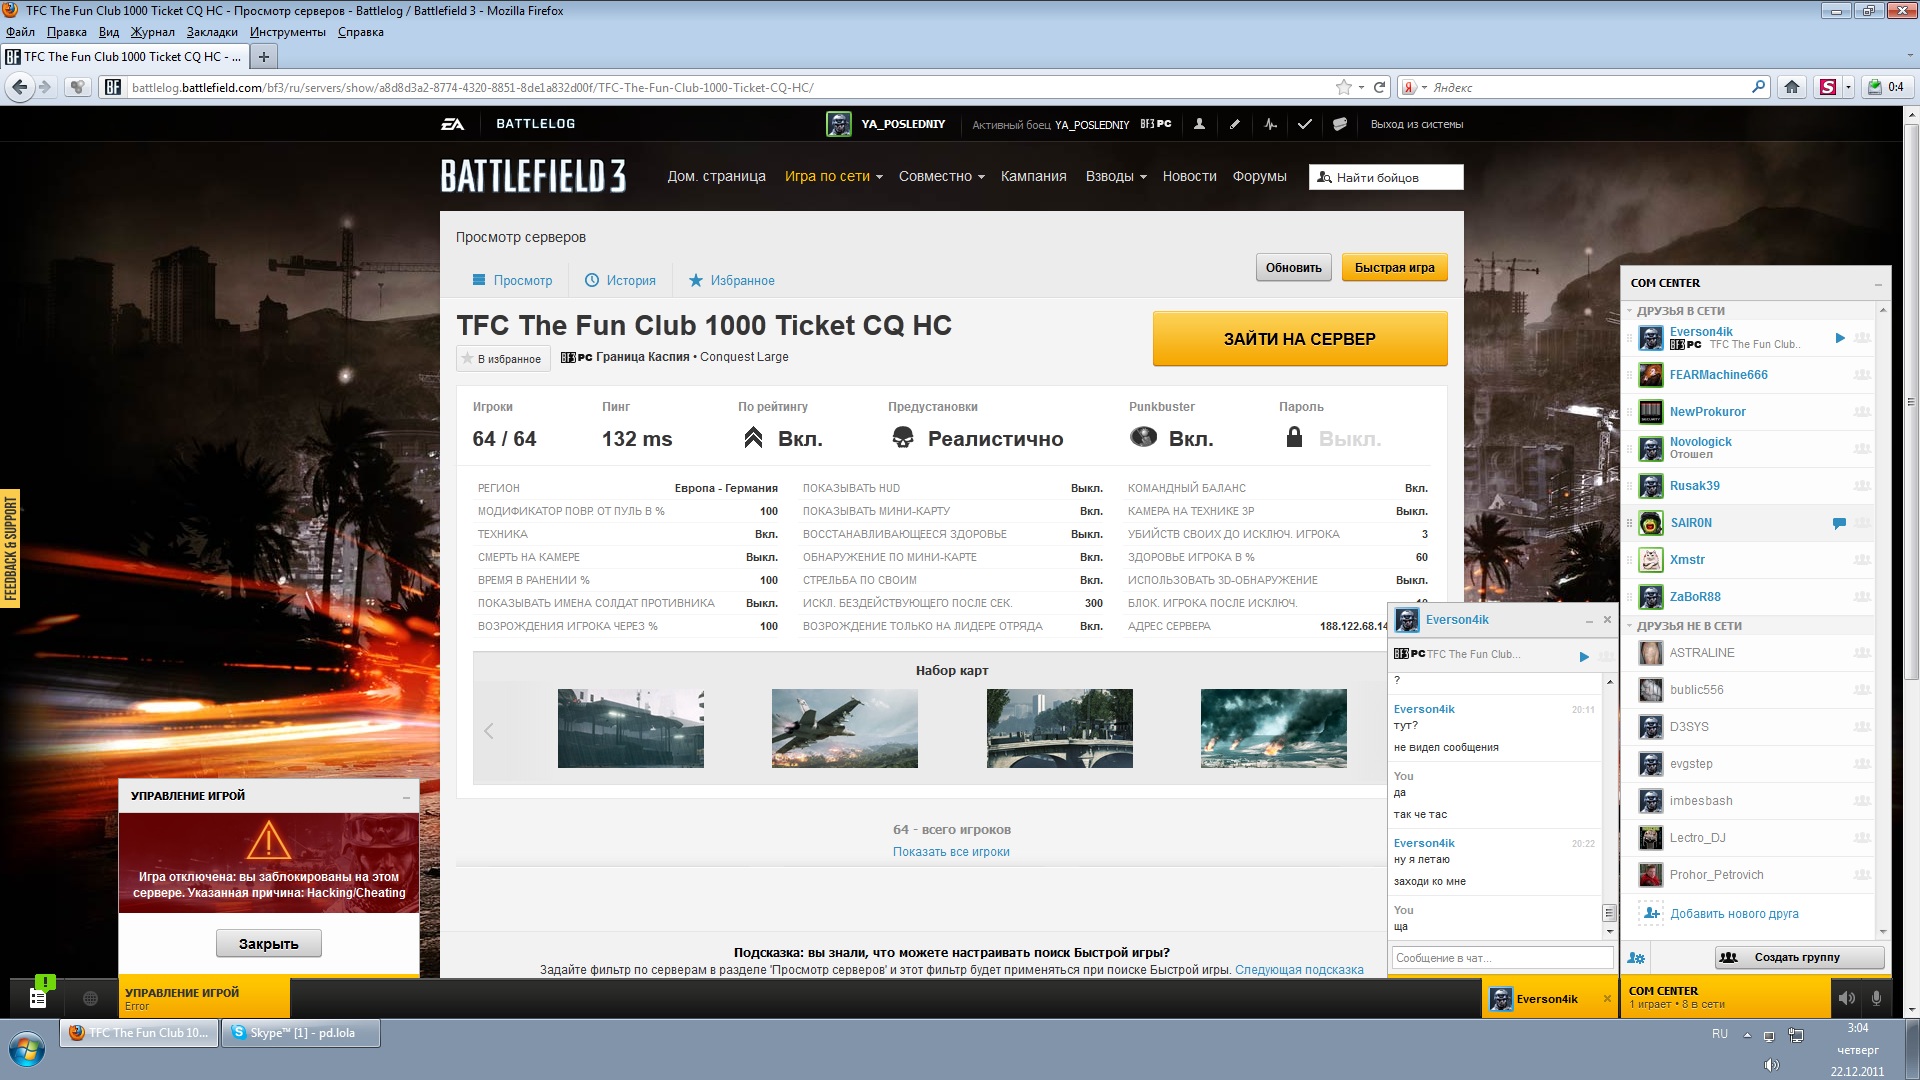Open Firefox Закладки menu
This screenshot has height=1080, width=1920.
(x=212, y=32)
